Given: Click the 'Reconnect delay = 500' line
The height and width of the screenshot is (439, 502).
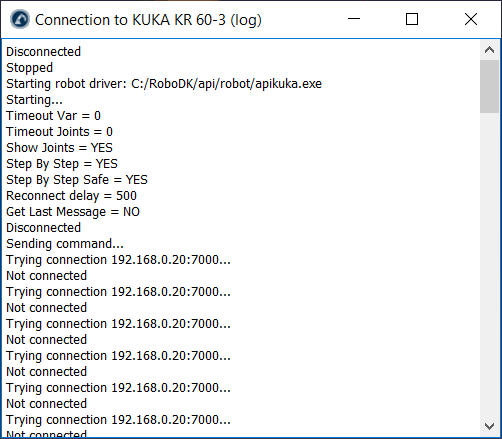Looking at the screenshot, I should click(x=71, y=196).
